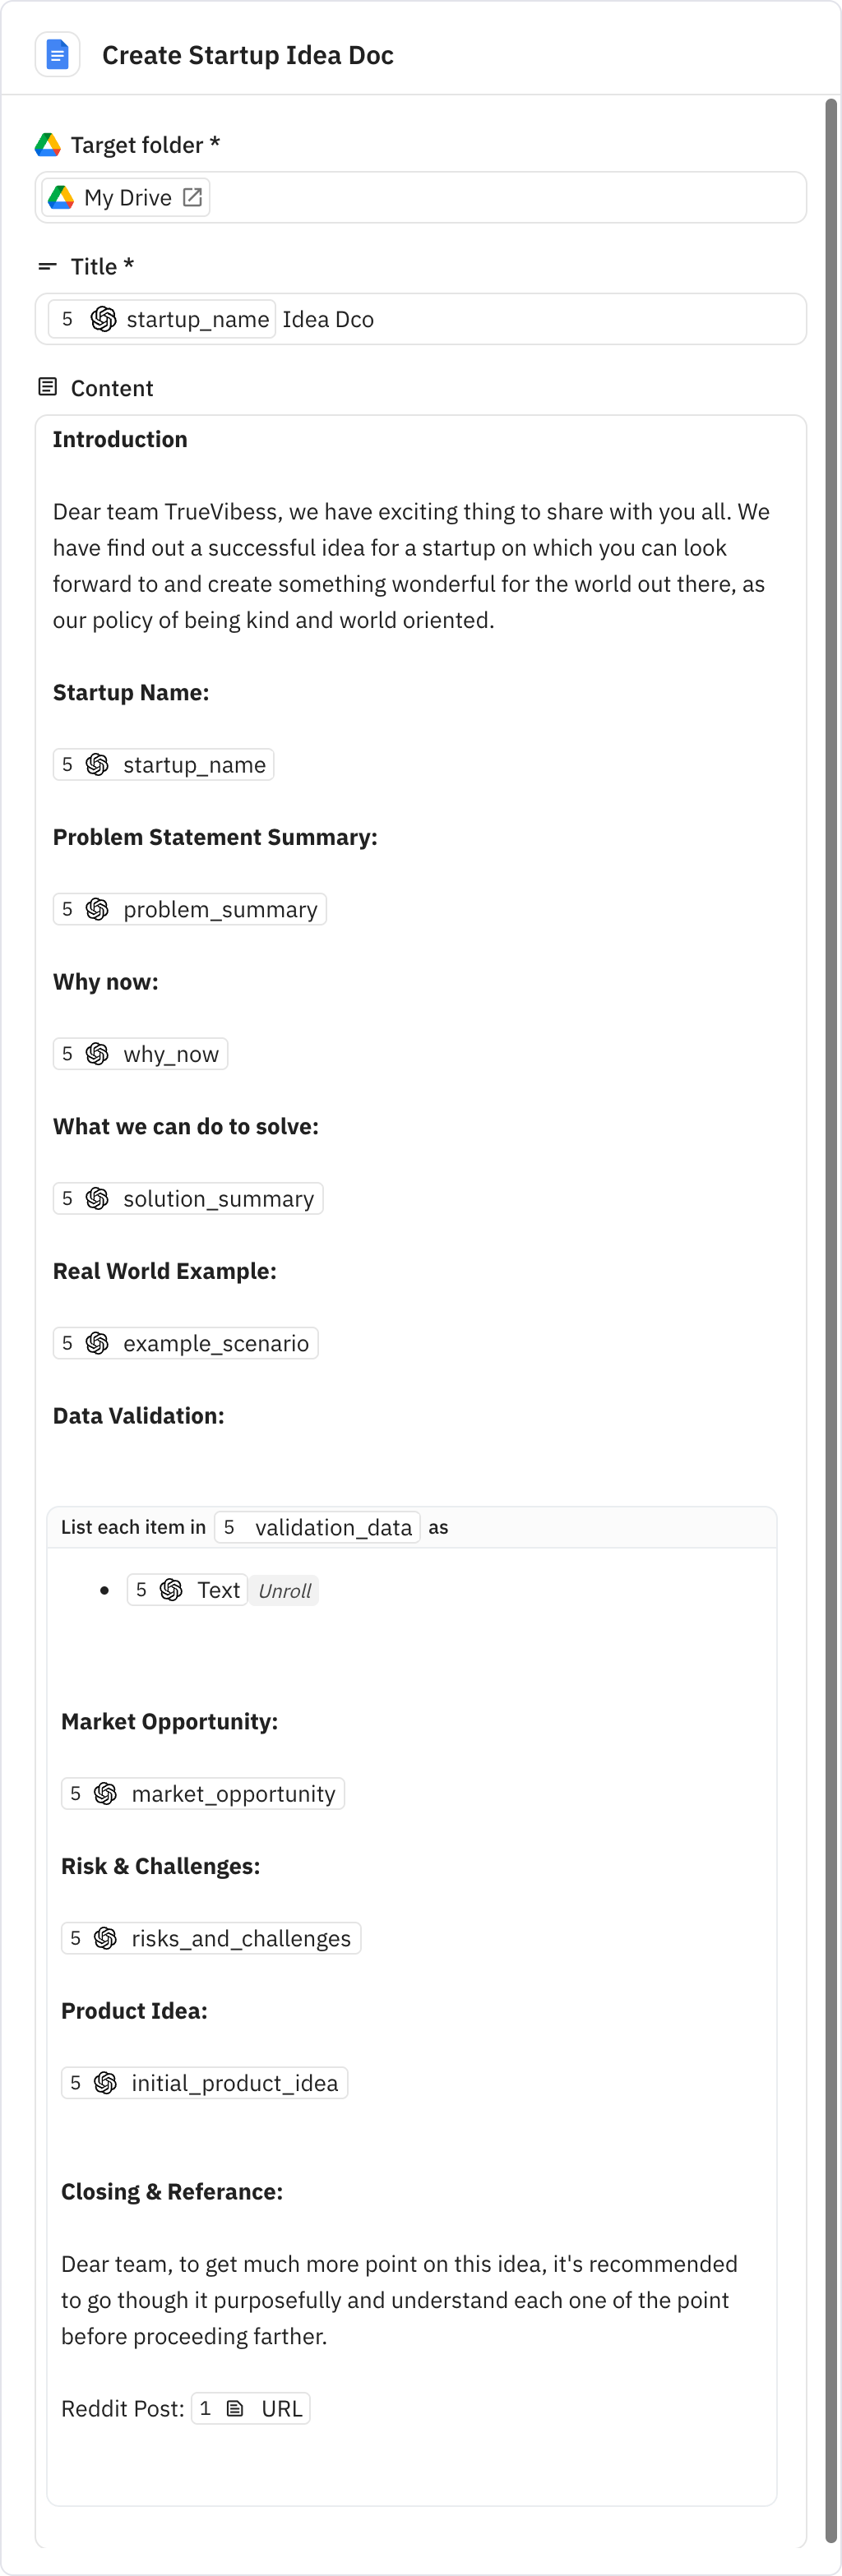The height and width of the screenshot is (2576, 842).
Task: Open My Drive via the external link icon
Action: coord(193,197)
